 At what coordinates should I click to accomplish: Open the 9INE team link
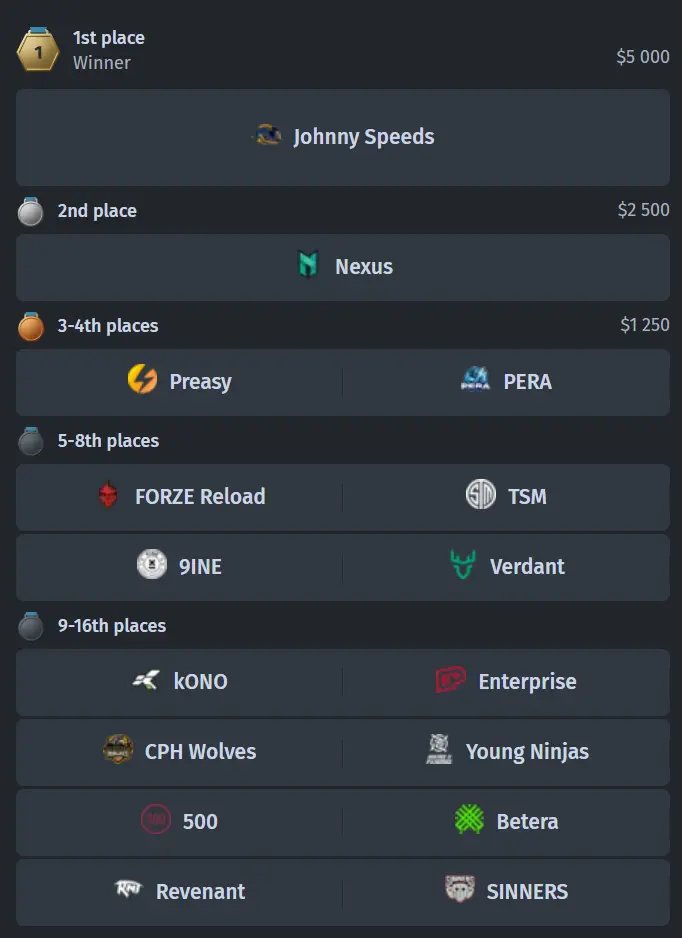pyautogui.click(x=200, y=567)
